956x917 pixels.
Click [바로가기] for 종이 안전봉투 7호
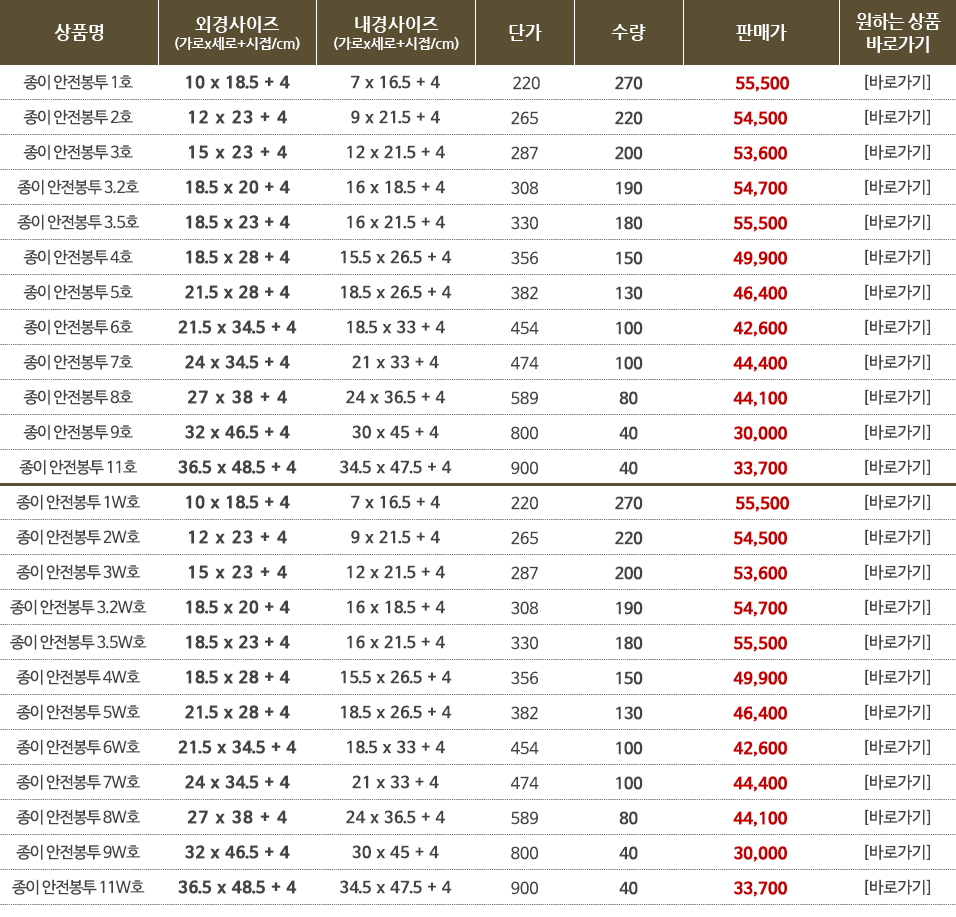[x=897, y=362]
